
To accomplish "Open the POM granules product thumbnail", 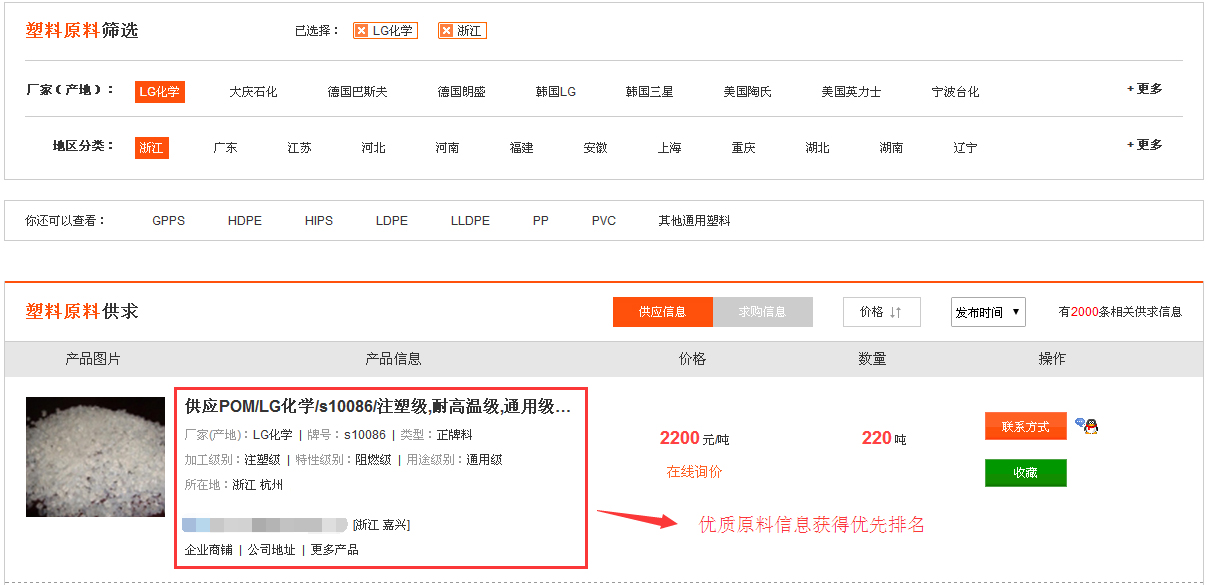I will pos(96,457).
